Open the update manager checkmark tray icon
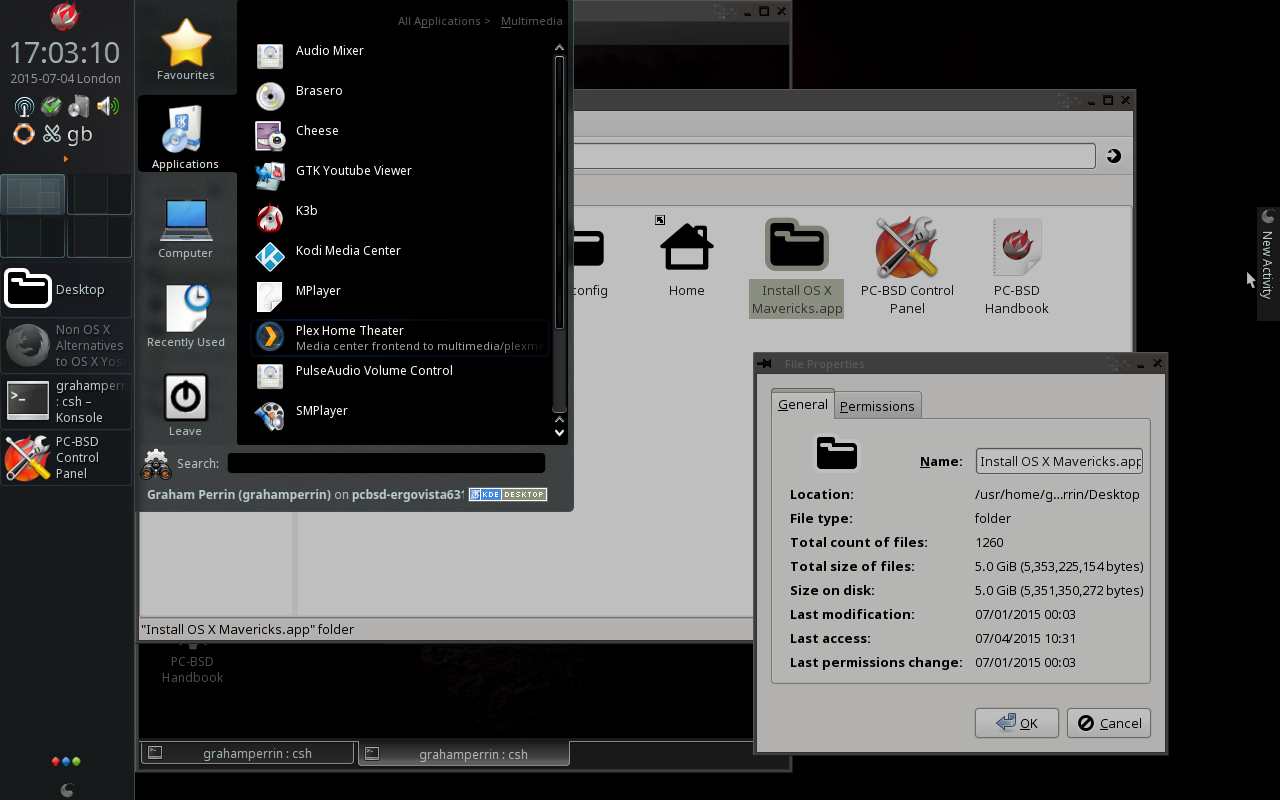The width and height of the screenshot is (1280, 800). pyautogui.click(x=51, y=107)
